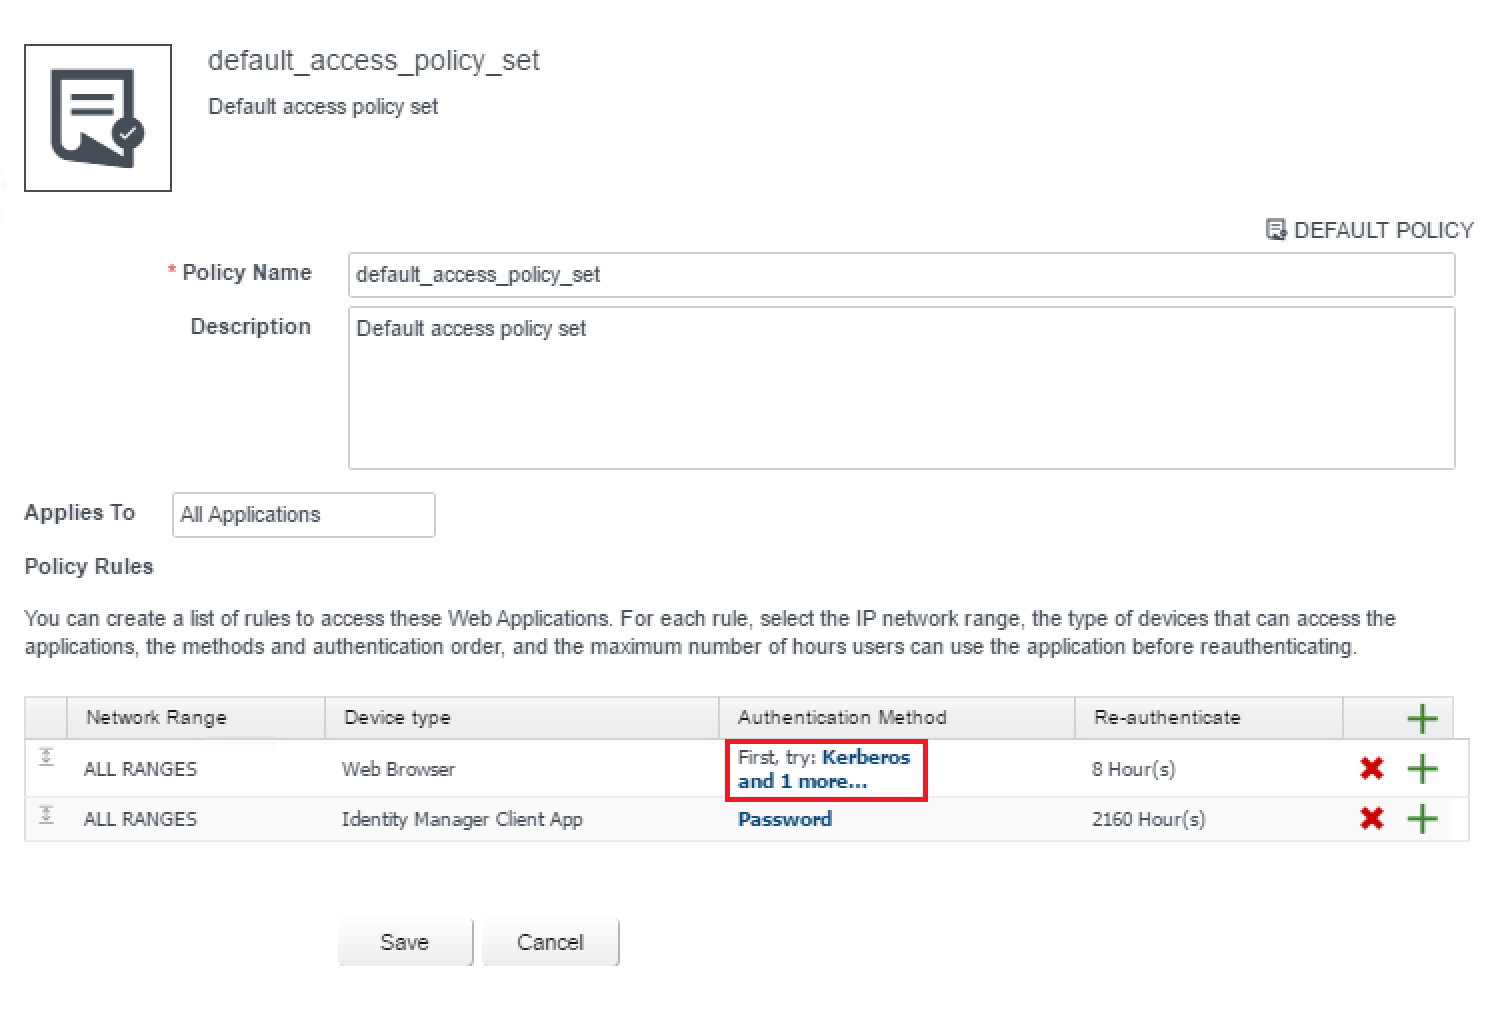Click the green plus in the table header

(1422, 718)
